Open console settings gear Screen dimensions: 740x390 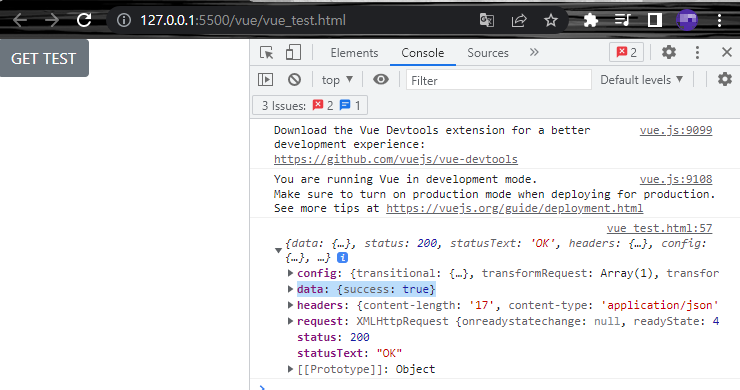725,79
